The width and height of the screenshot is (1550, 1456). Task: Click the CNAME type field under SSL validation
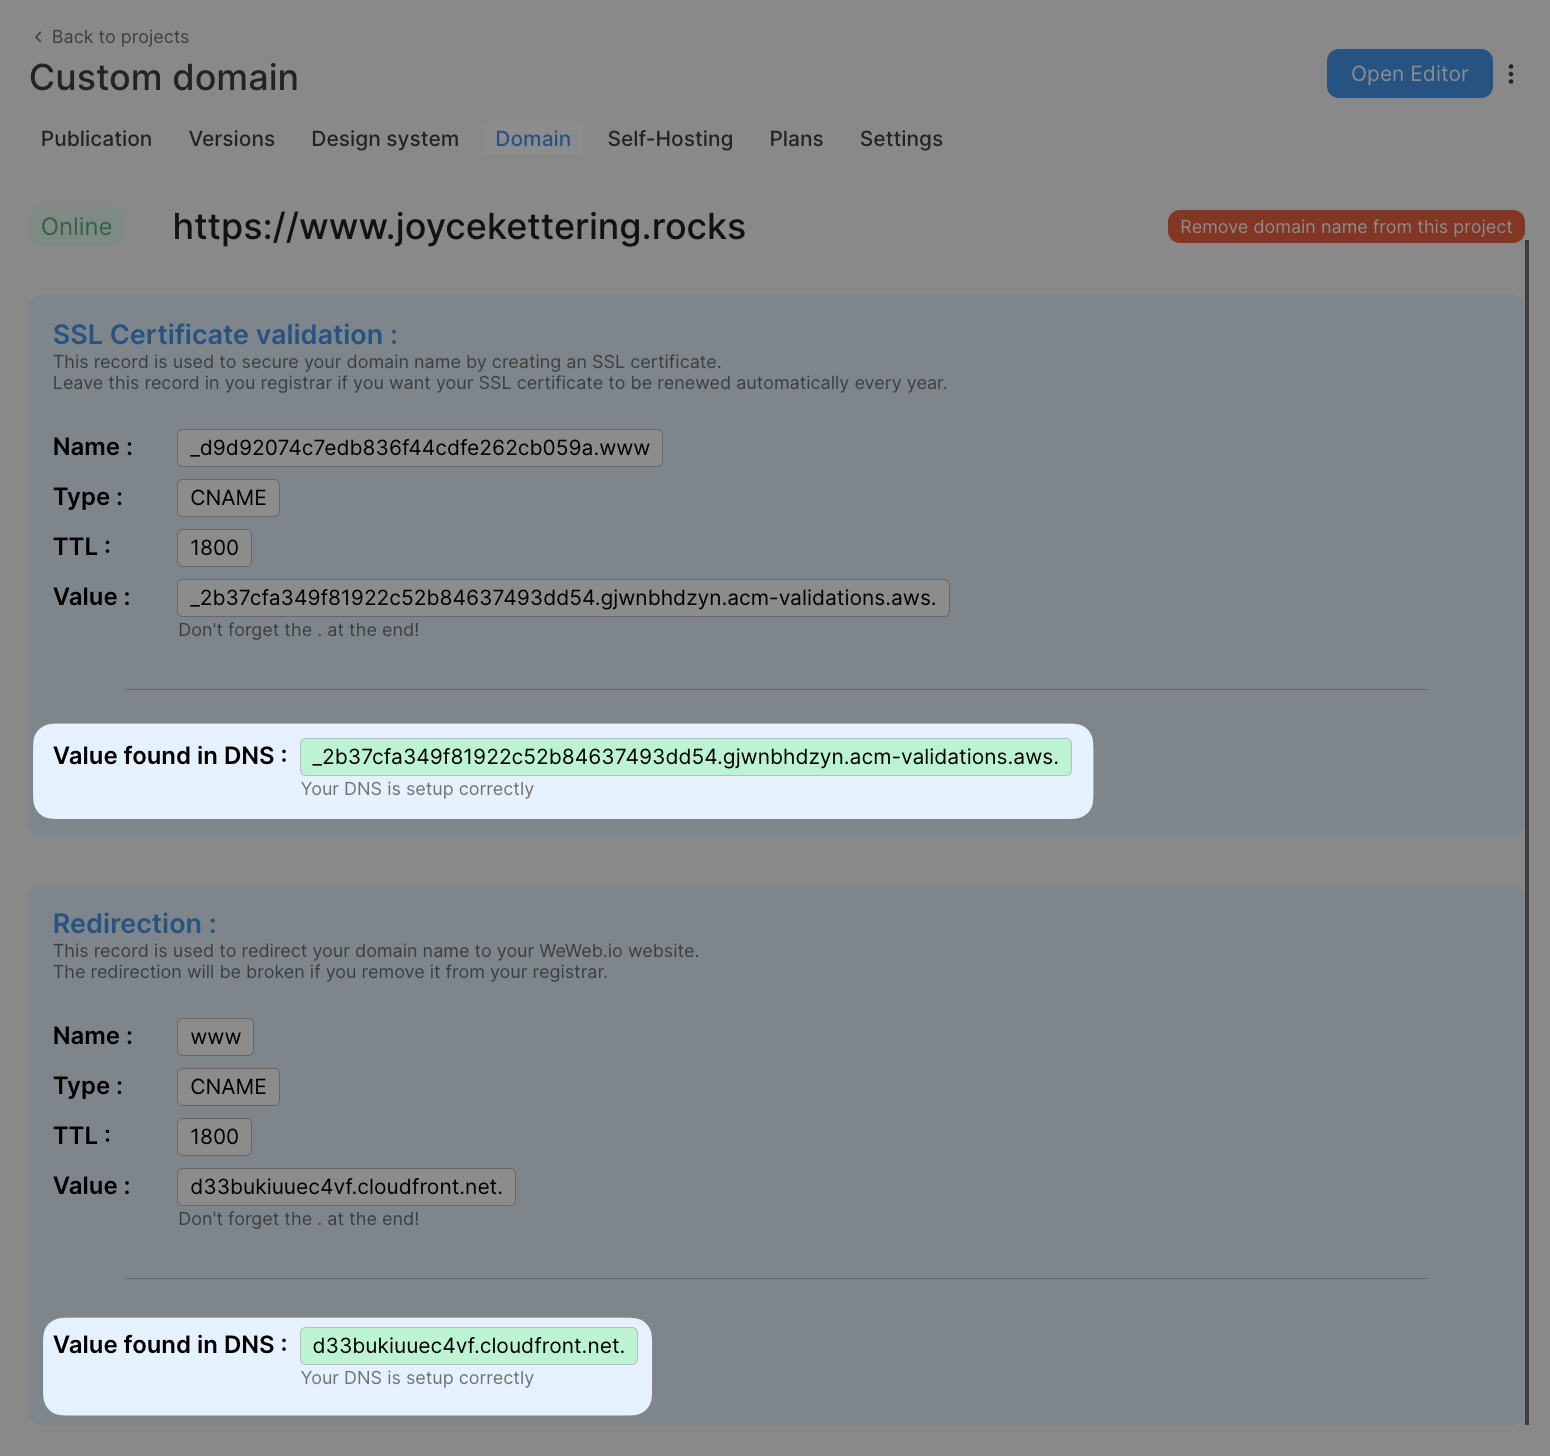[x=227, y=497]
